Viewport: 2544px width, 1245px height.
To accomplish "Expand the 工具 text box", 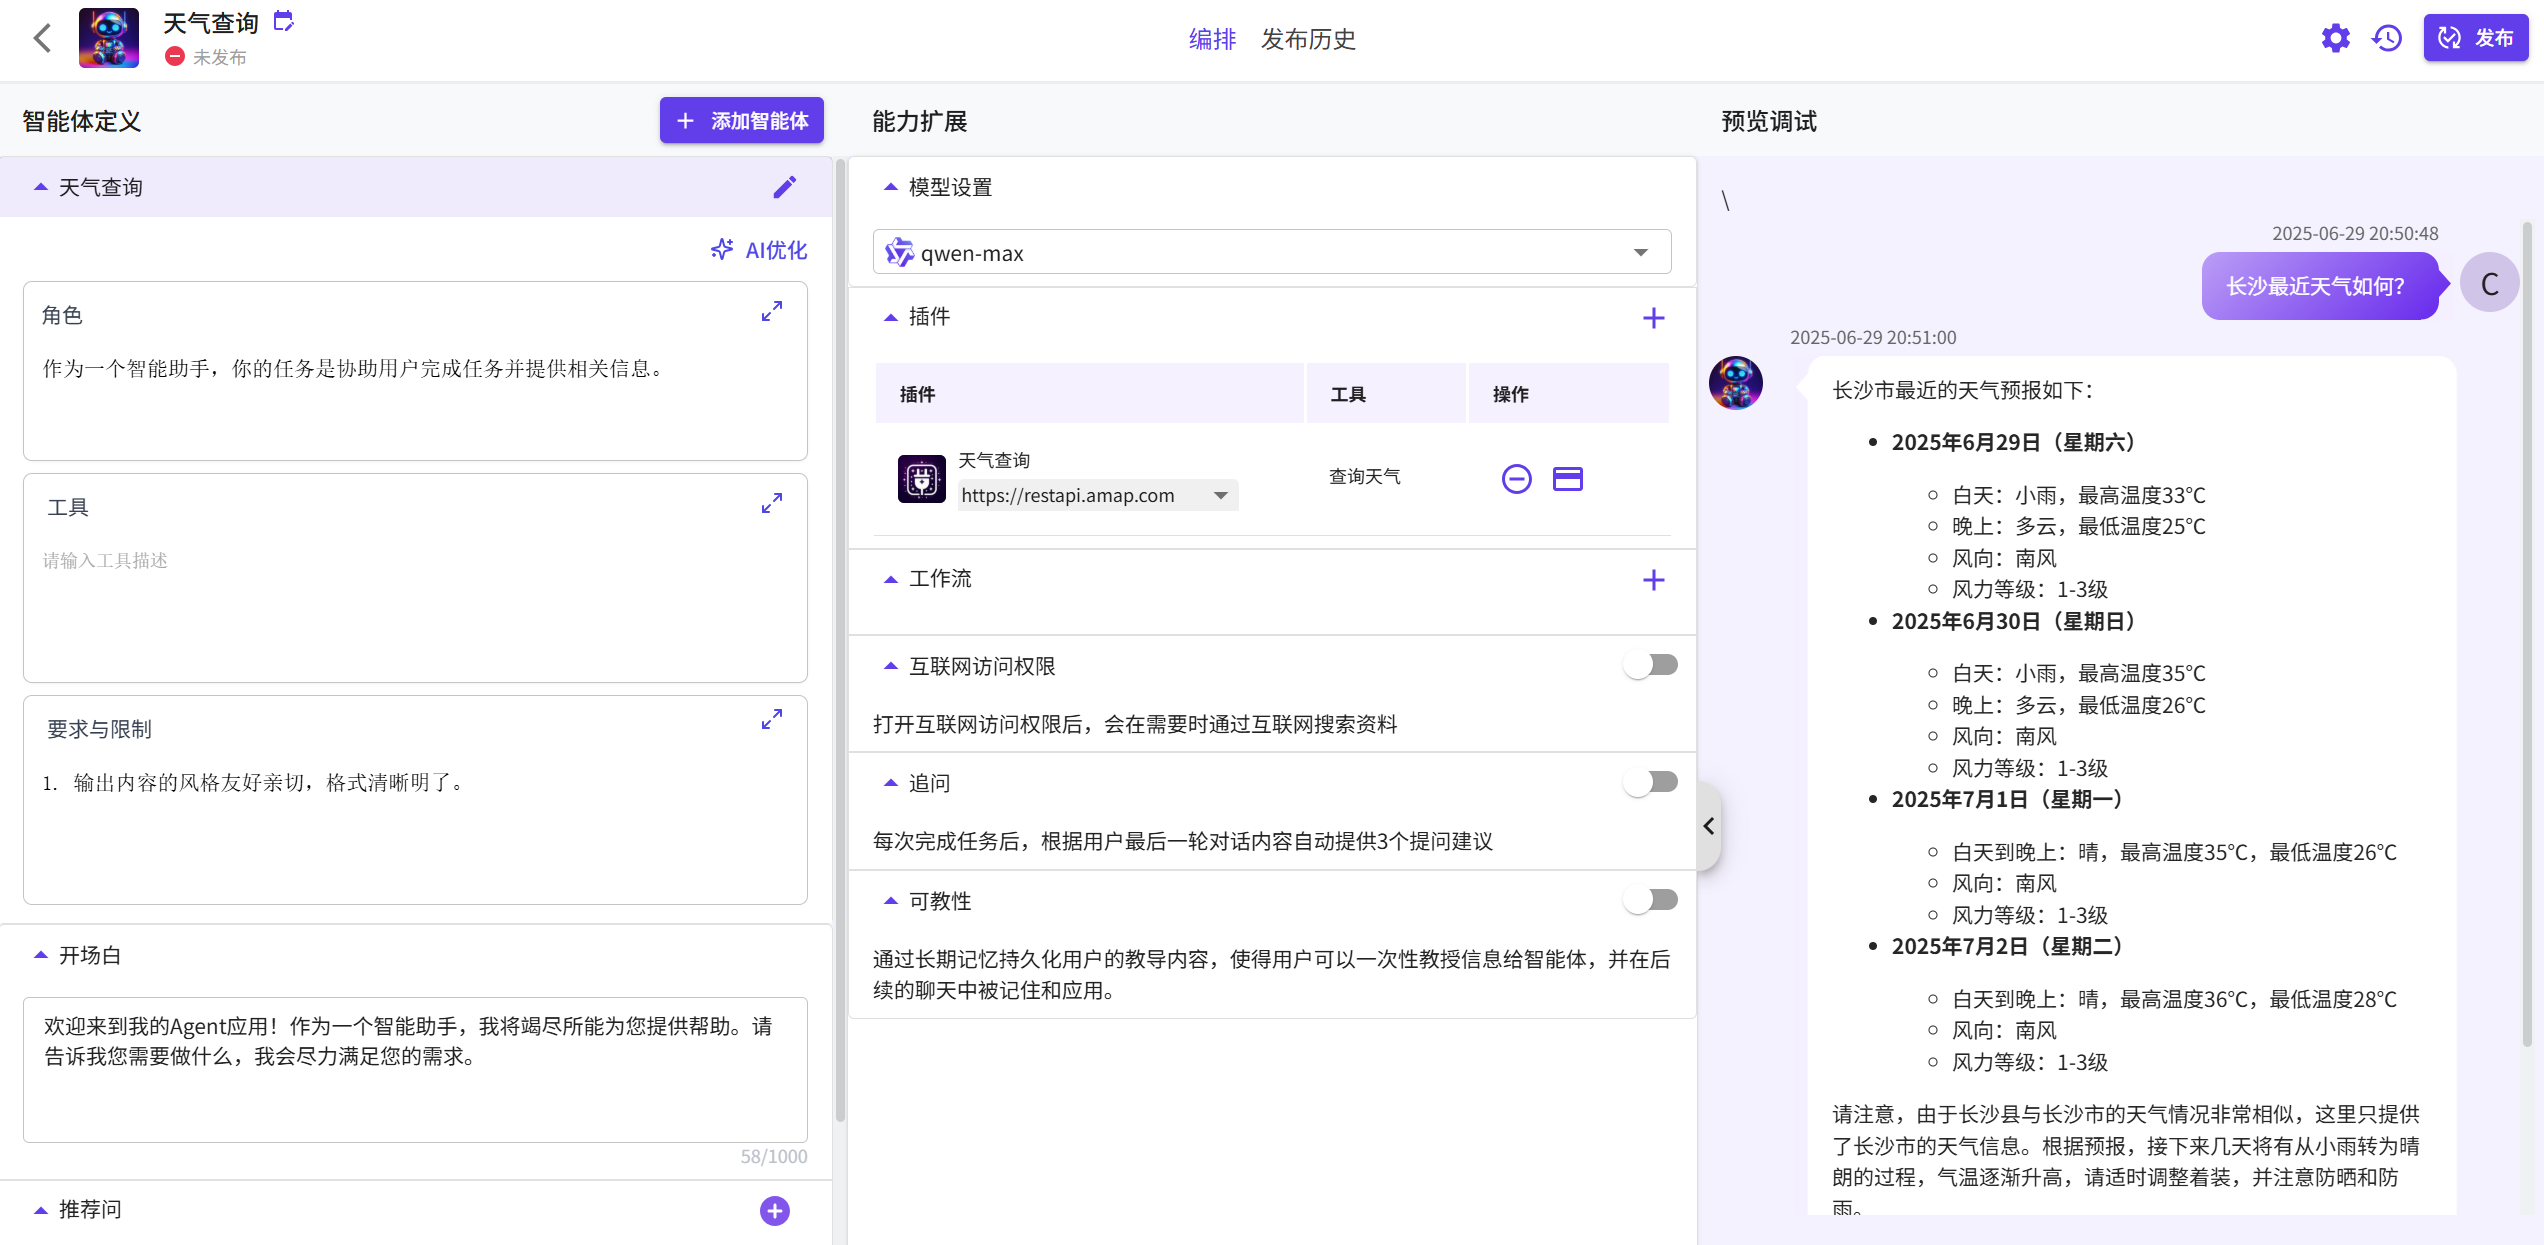I will [x=771, y=504].
